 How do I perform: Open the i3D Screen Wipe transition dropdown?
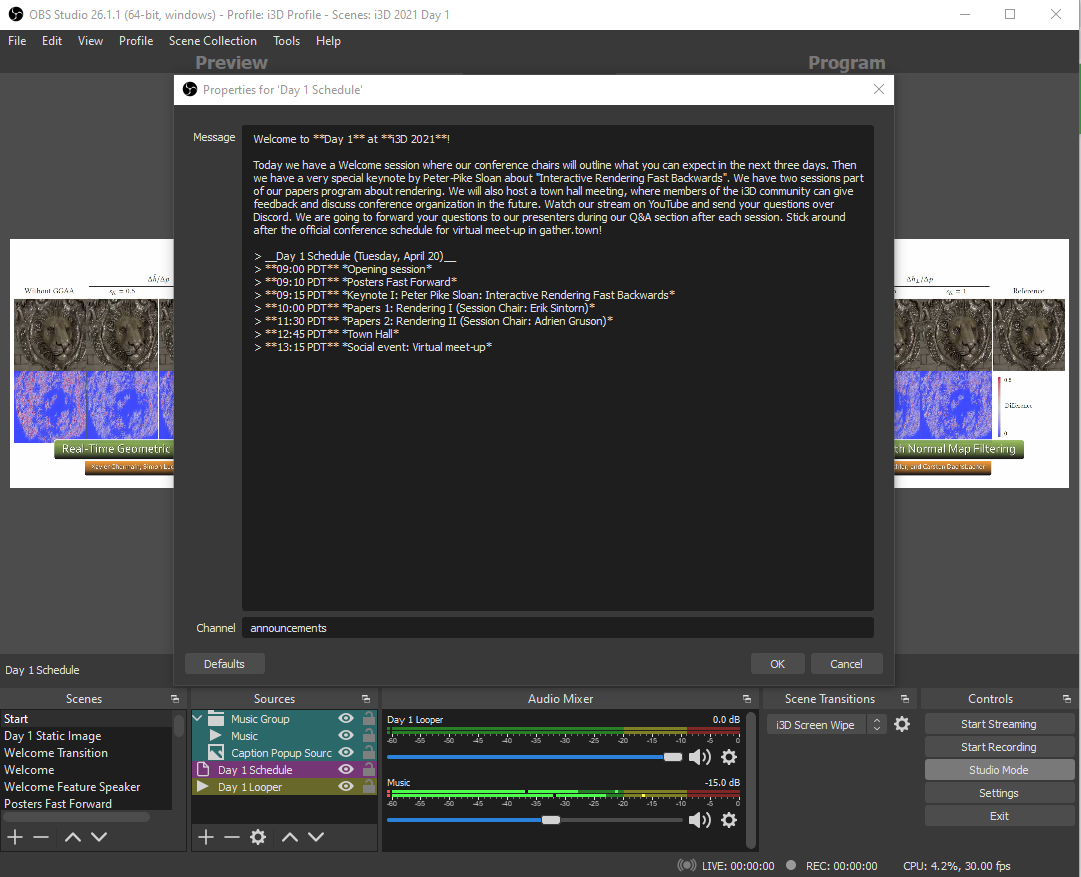[x=876, y=724]
